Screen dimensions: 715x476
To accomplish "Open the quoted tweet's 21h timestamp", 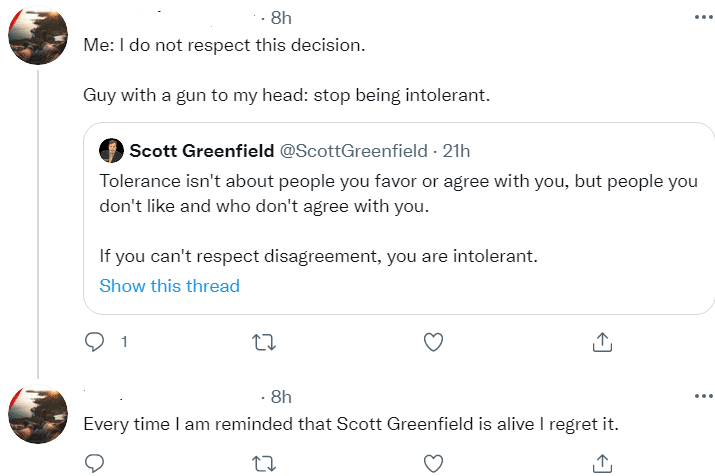I will point(456,151).
